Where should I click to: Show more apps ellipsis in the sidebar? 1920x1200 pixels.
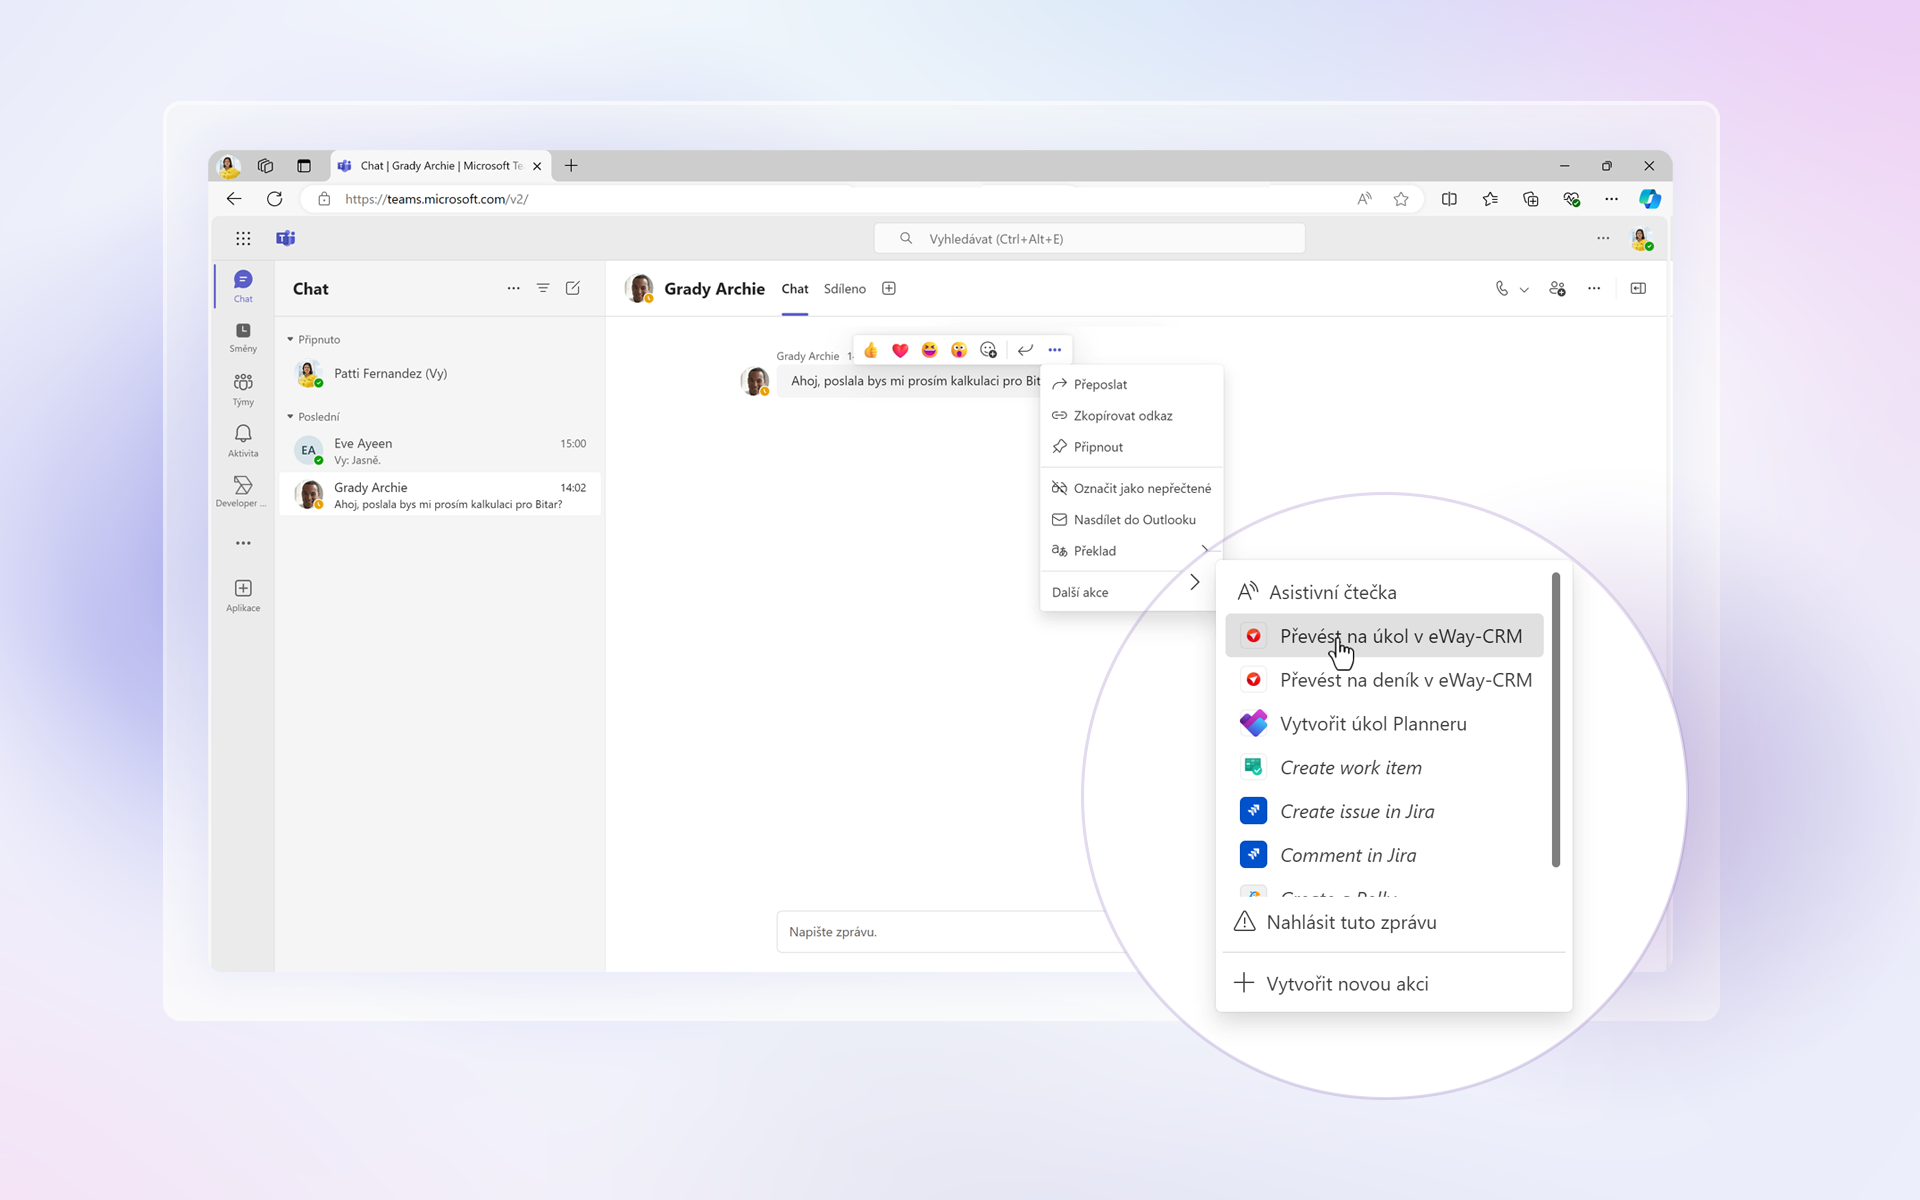coord(243,543)
